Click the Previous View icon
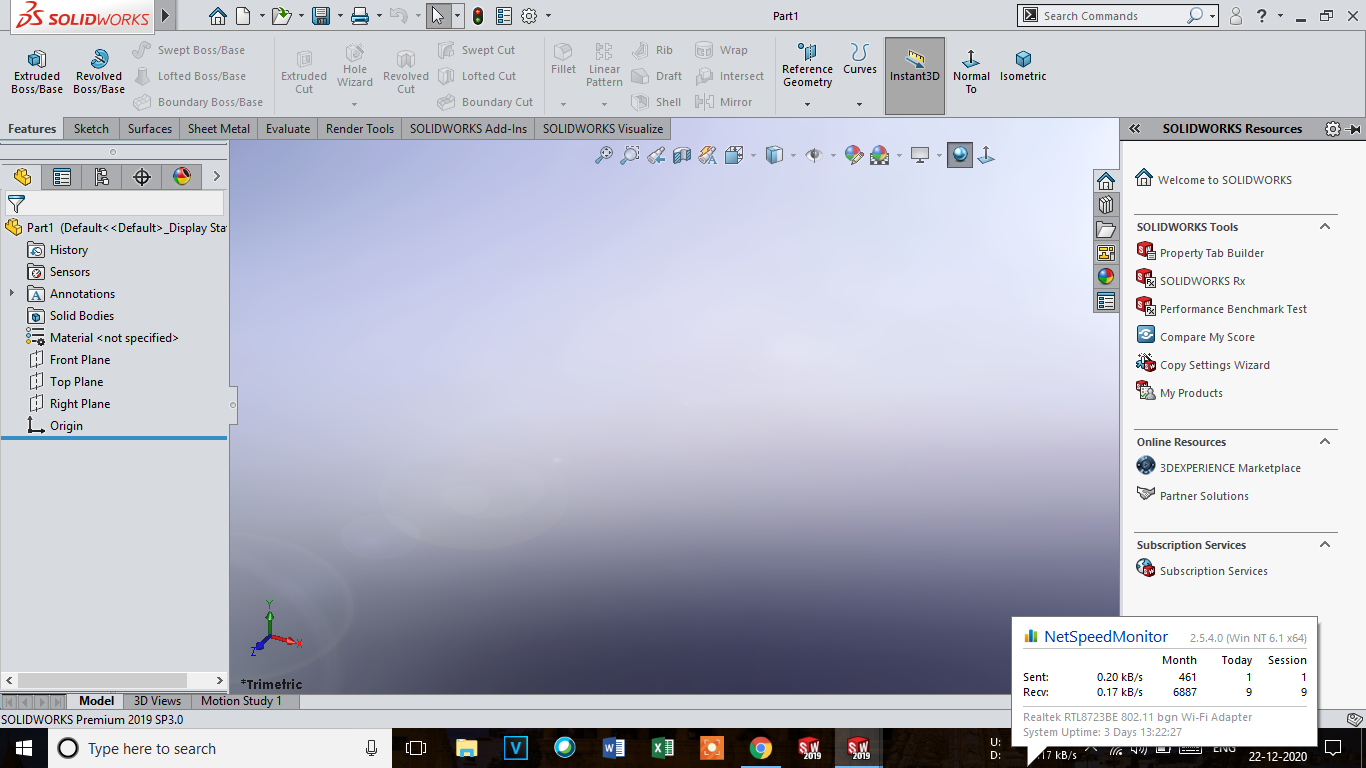 pyautogui.click(x=656, y=155)
